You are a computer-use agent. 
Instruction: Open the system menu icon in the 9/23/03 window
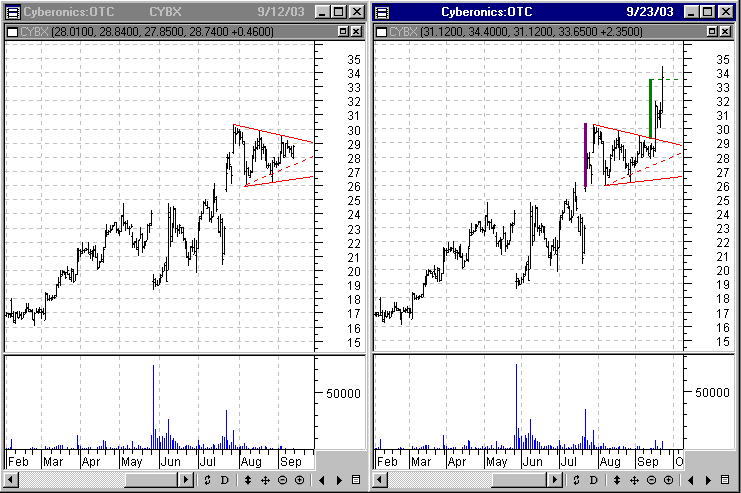(382, 12)
